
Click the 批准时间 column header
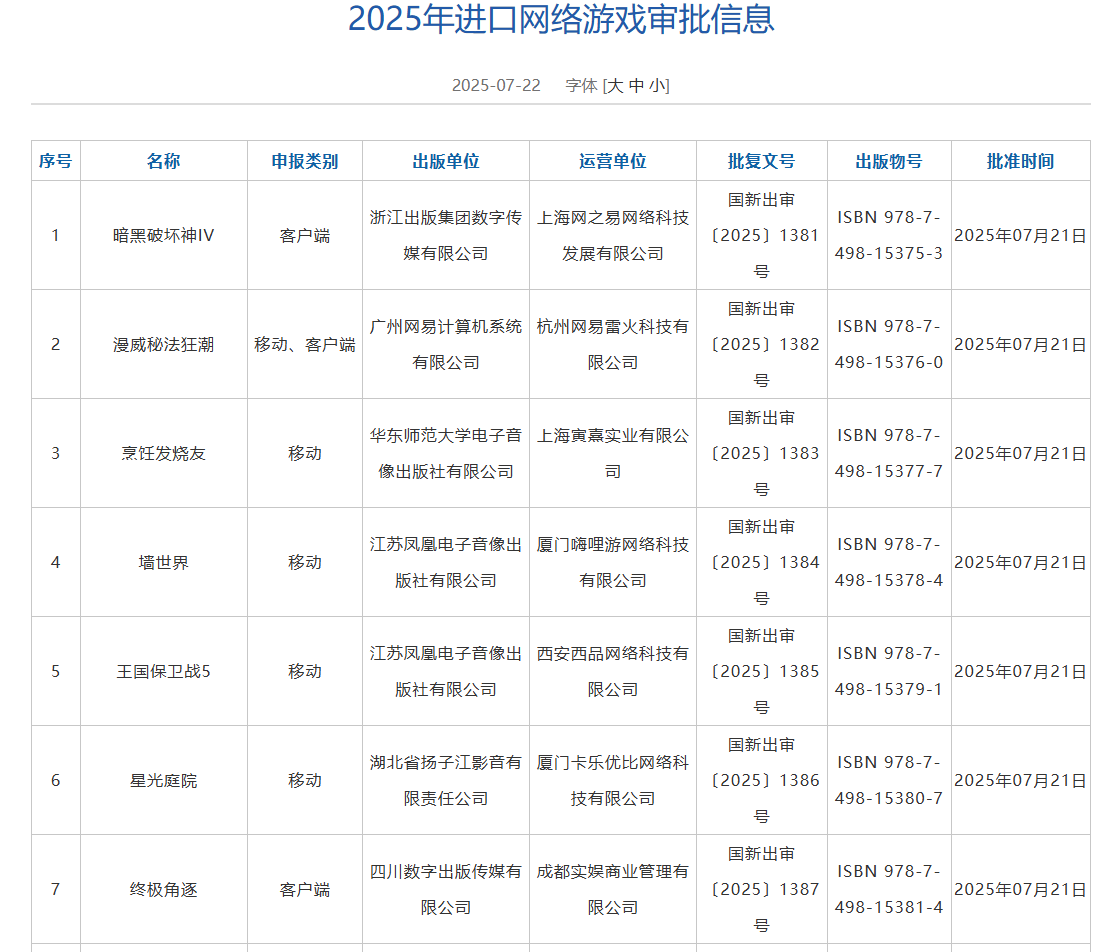(x=1021, y=161)
